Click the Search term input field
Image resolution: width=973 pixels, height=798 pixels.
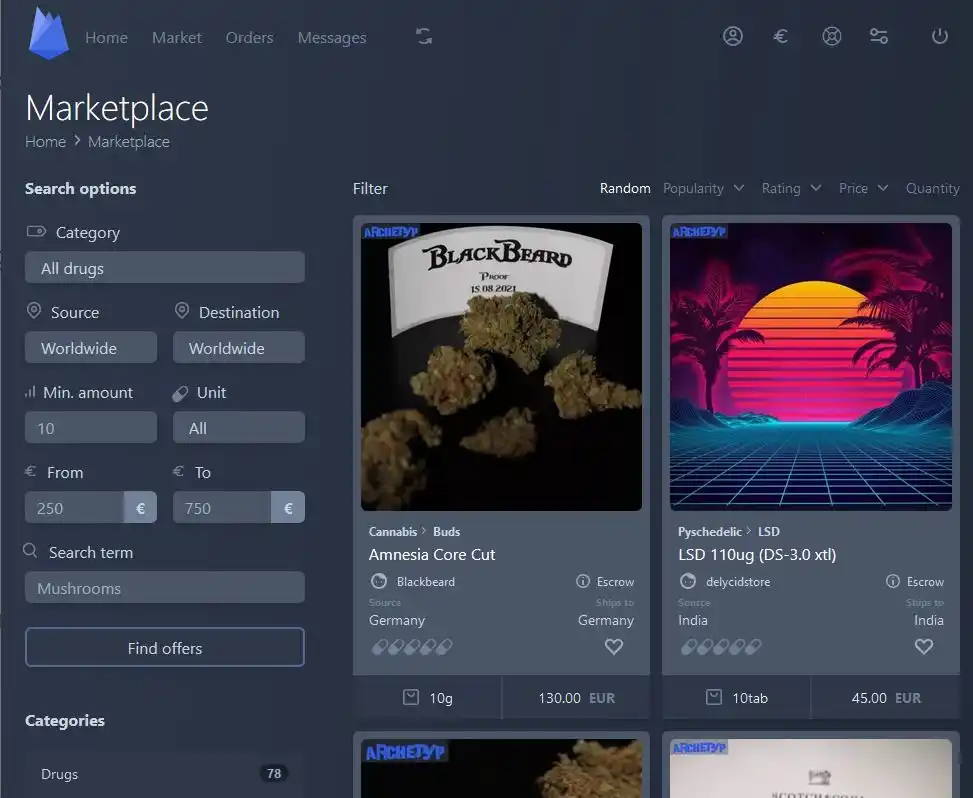pyautogui.click(x=165, y=588)
